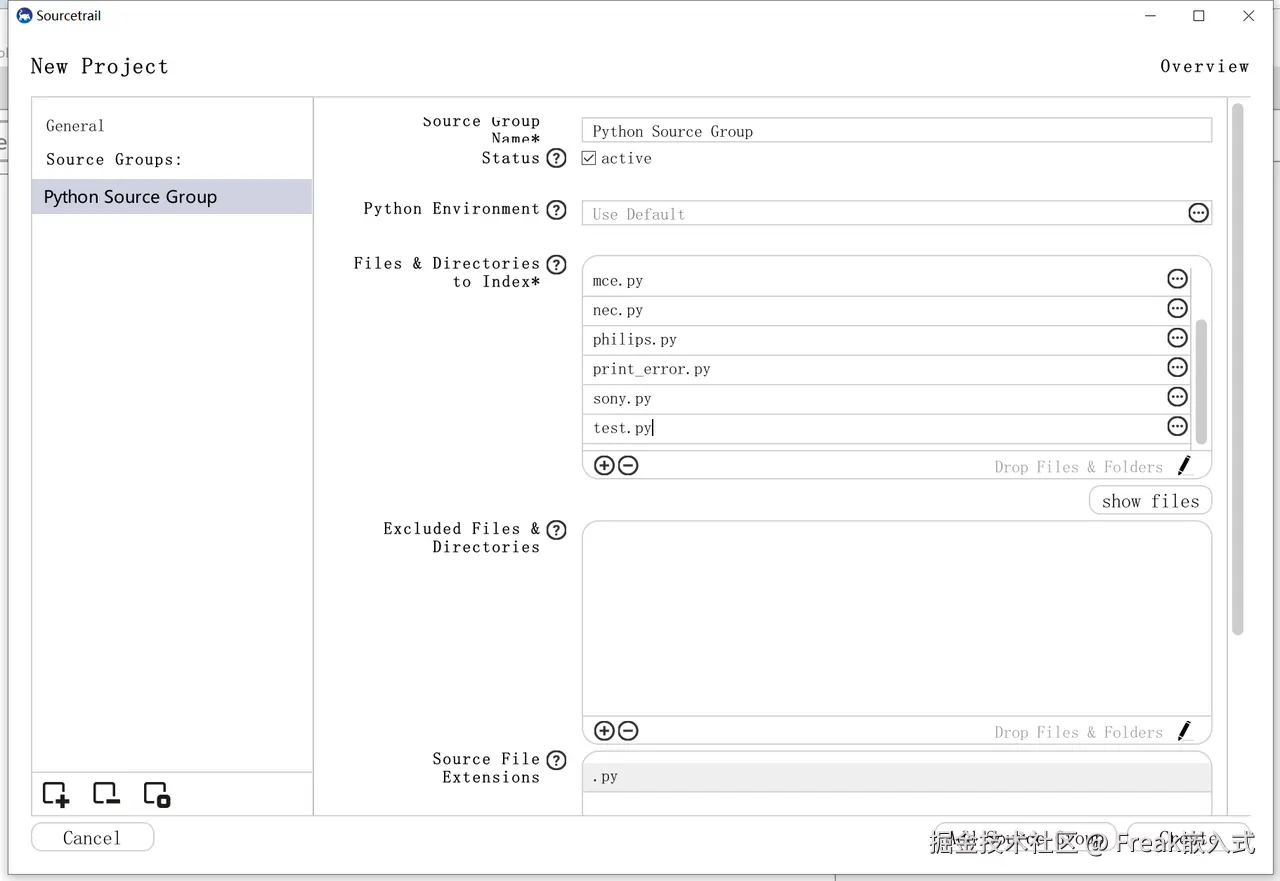Screen dimensions: 1280x881
Task: Click the Source File Extensions help icon
Action: (557, 761)
